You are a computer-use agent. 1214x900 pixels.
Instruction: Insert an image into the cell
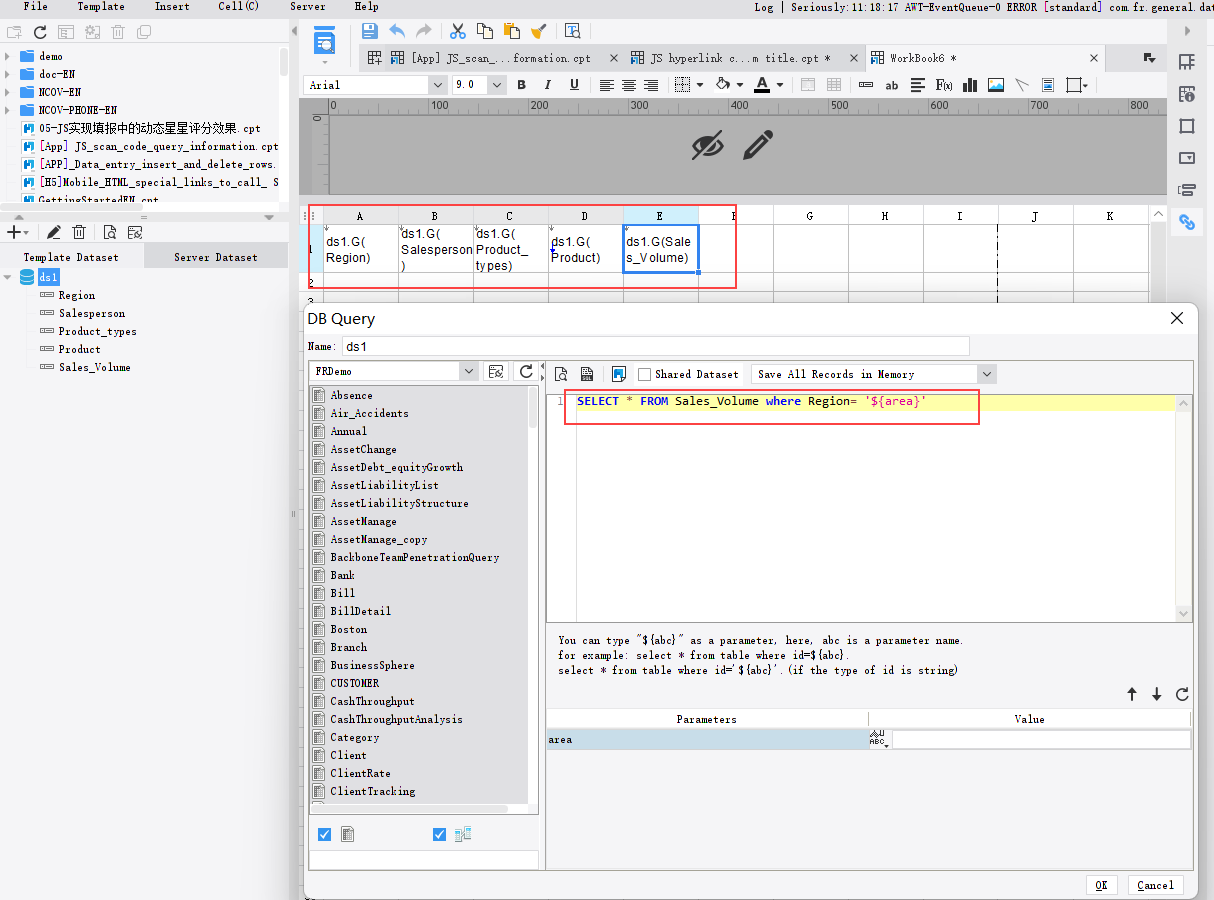tap(996, 85)
